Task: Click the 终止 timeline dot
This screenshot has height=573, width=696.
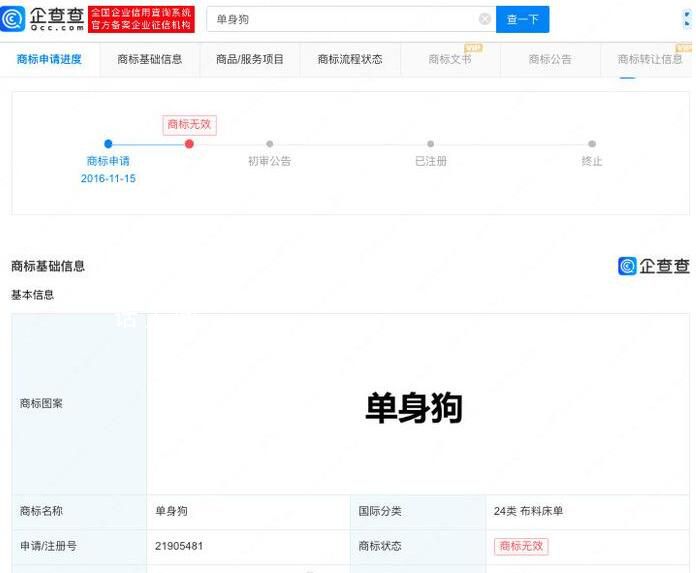Action: [x=592, y=144]
